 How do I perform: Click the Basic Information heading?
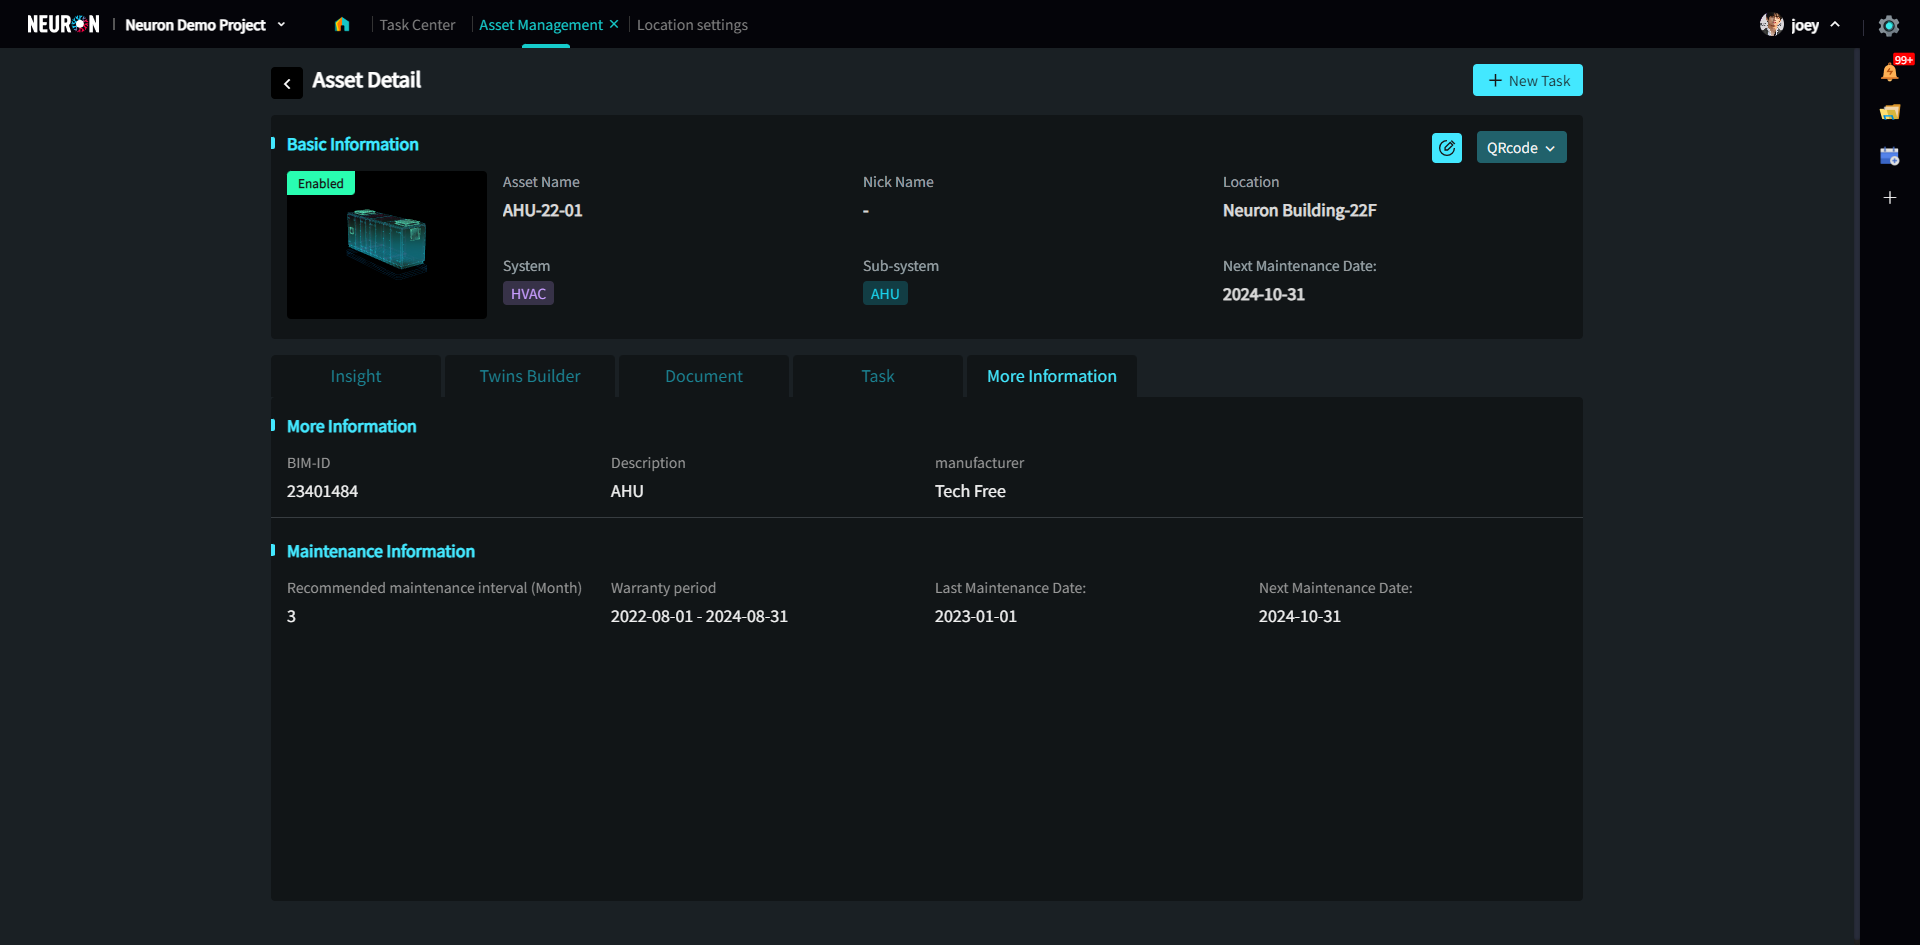coord(353,144)
